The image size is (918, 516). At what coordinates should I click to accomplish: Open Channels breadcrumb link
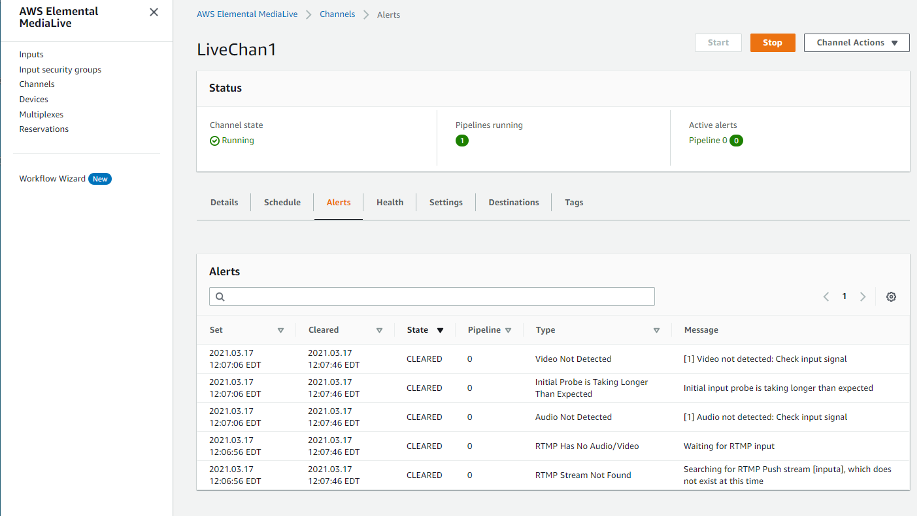click(x=337, y=15)
